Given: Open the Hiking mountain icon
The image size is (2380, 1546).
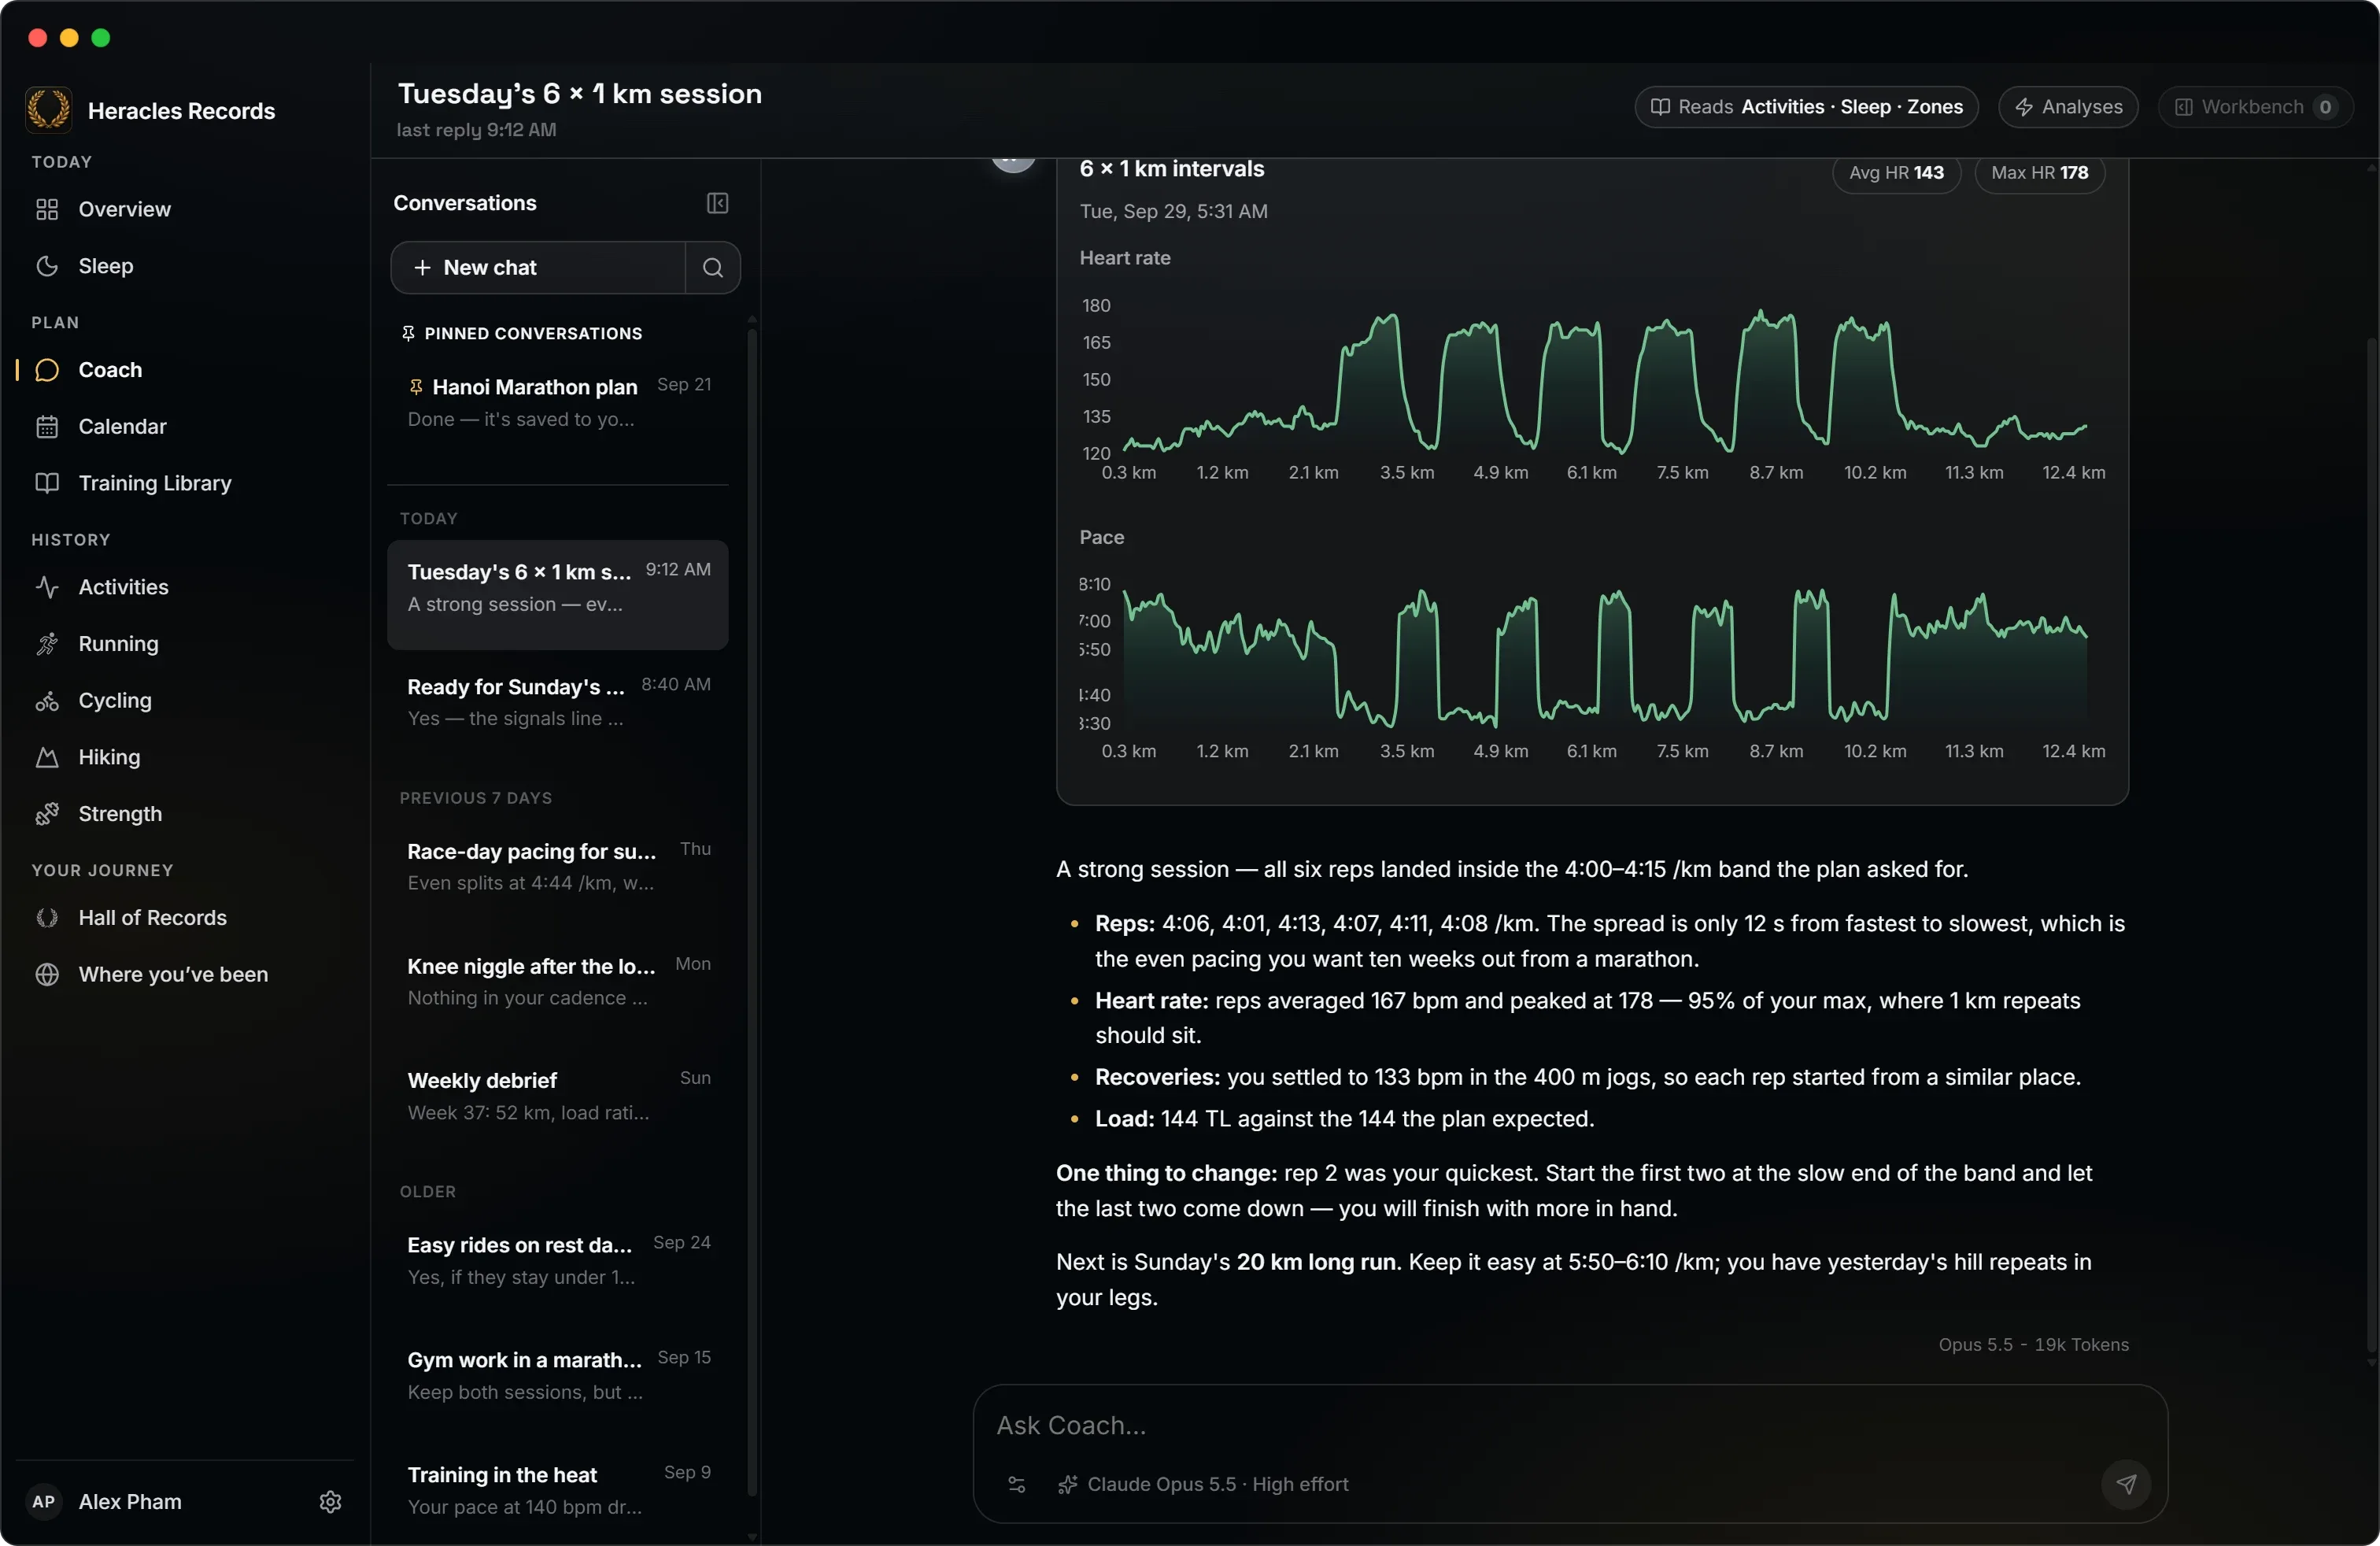Looking at the screenshot, I should 47,757.
